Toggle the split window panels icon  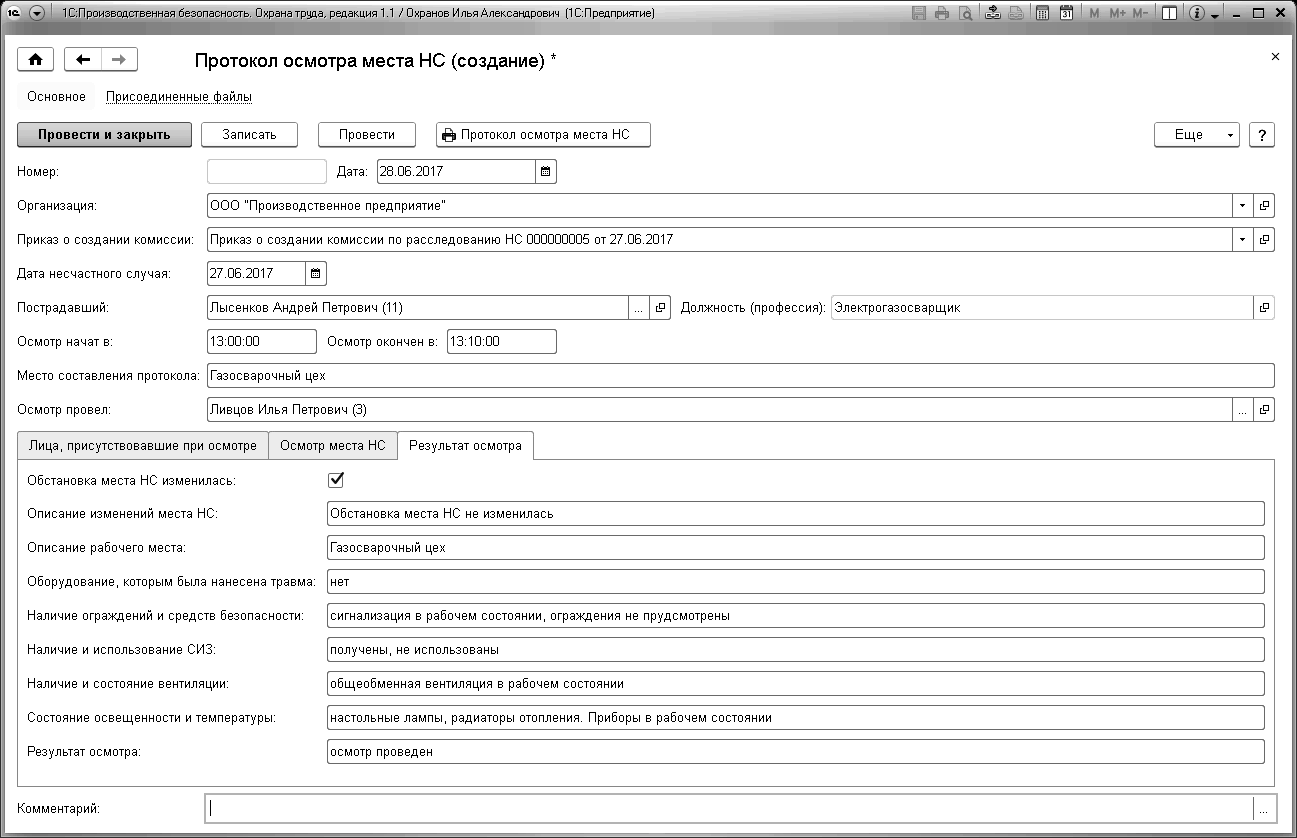(1168, 14)
